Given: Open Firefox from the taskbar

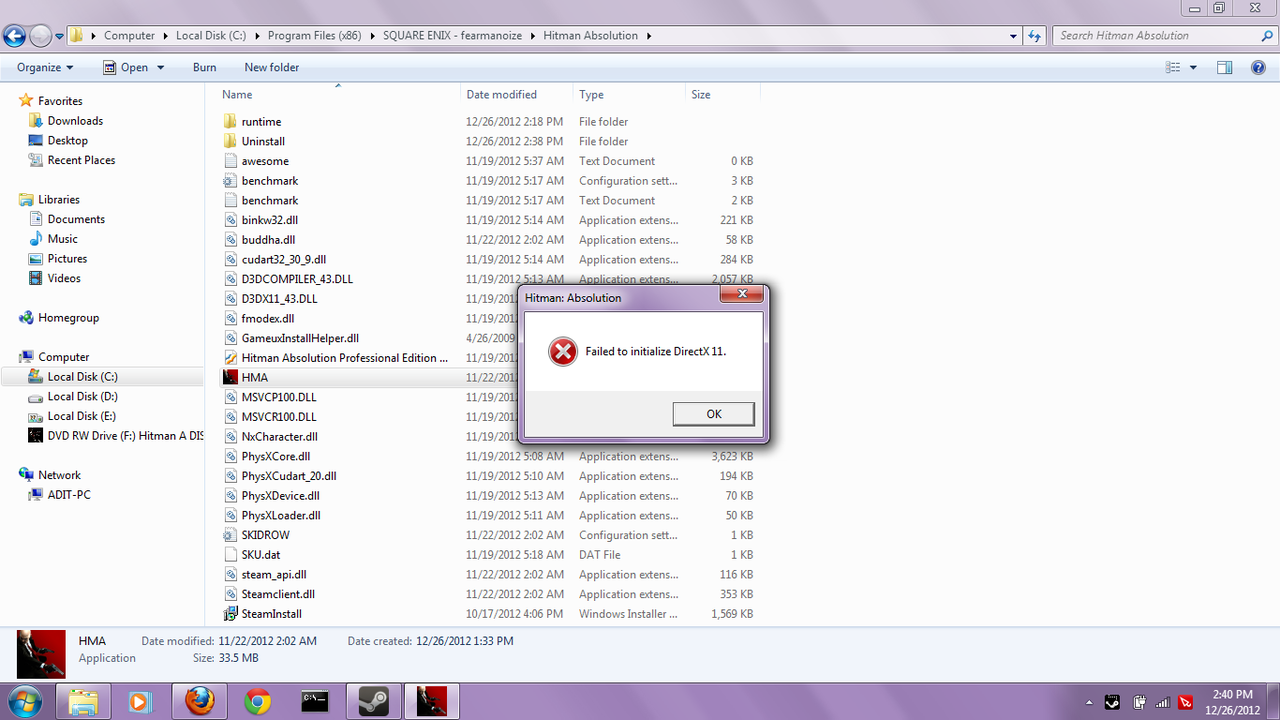Looking at the screenshot, I should [200, 701].
